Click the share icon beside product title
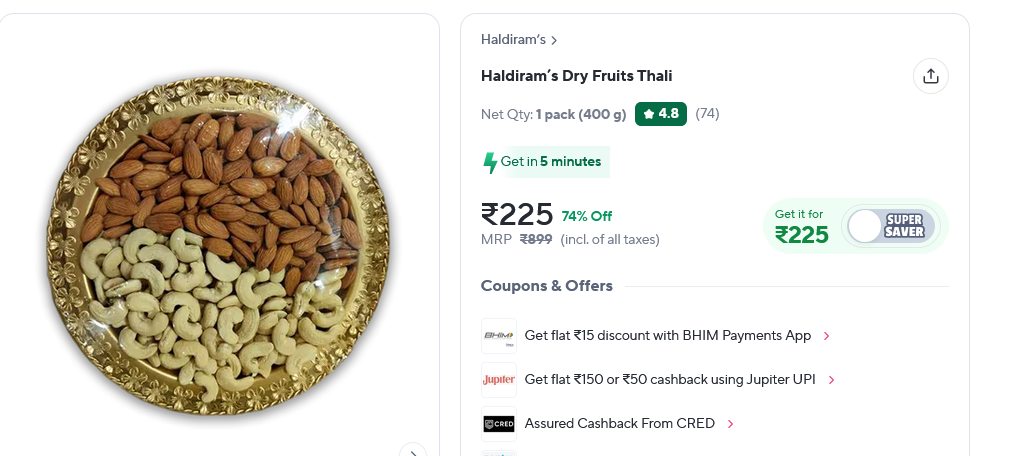 click(930, 76)
